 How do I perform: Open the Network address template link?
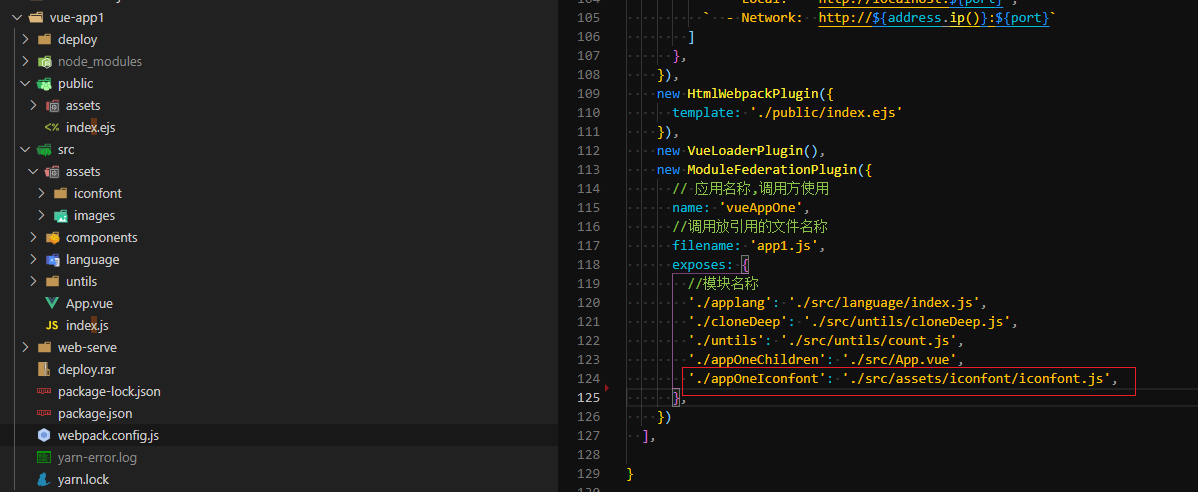pyautogui.click(x=934, y=18)
